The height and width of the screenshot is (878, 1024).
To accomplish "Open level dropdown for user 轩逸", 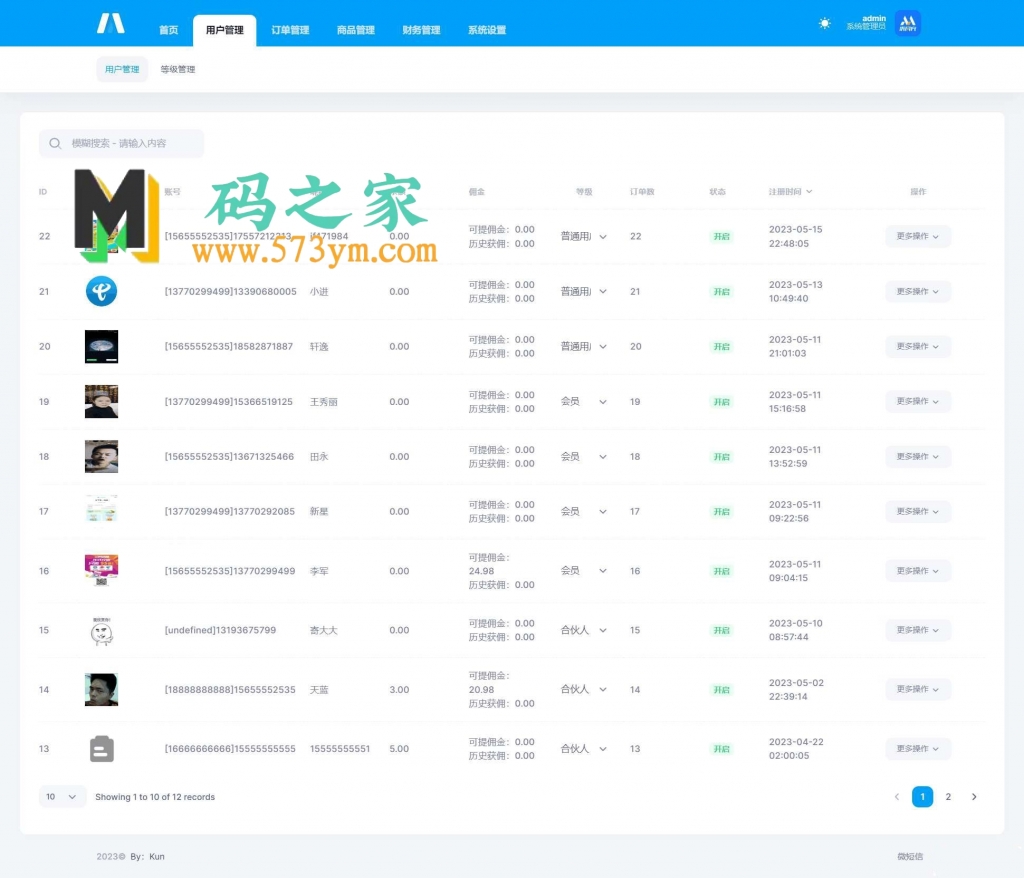I will [583, 346].
